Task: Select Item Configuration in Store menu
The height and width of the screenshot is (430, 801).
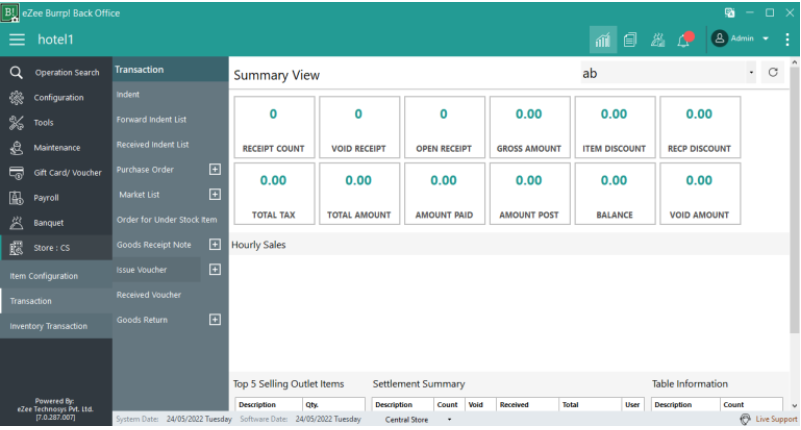Action: tap(44, 276)
